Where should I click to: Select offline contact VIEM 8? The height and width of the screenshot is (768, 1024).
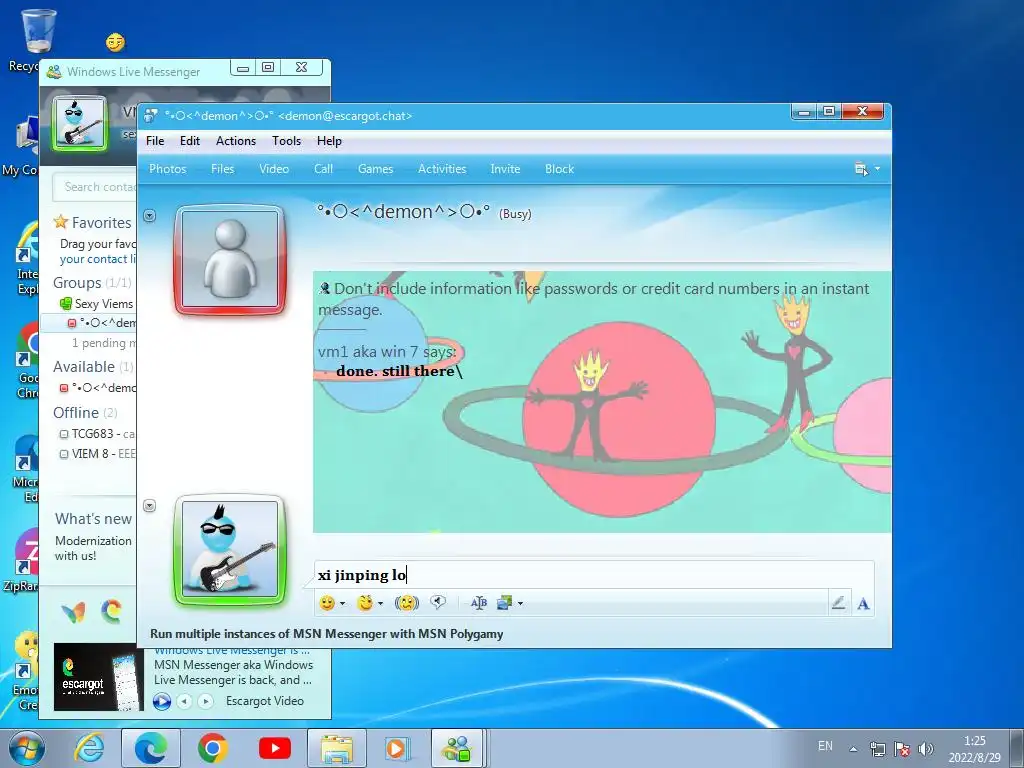tap(97, 454)
